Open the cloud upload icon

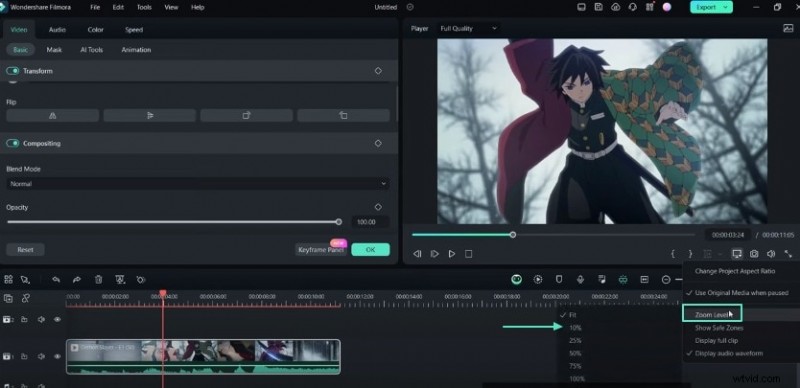(616, 7)
